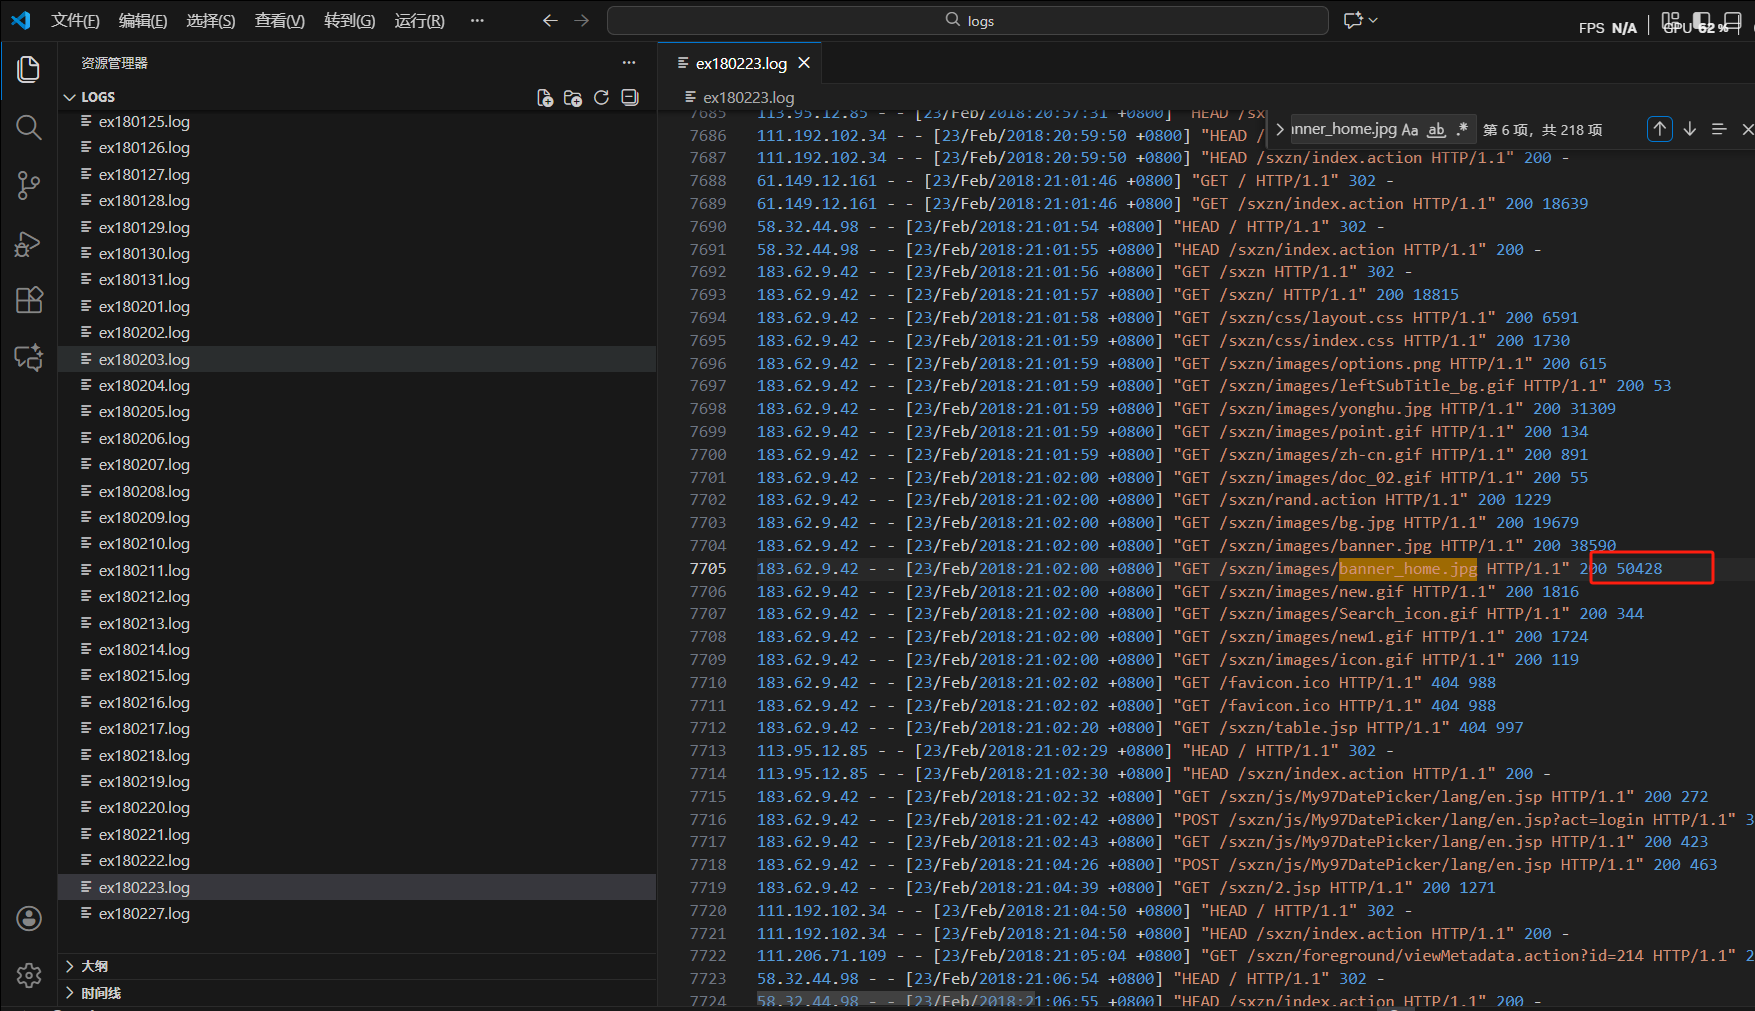Toggle Match Whole Word in find widget

point(1436,129)
